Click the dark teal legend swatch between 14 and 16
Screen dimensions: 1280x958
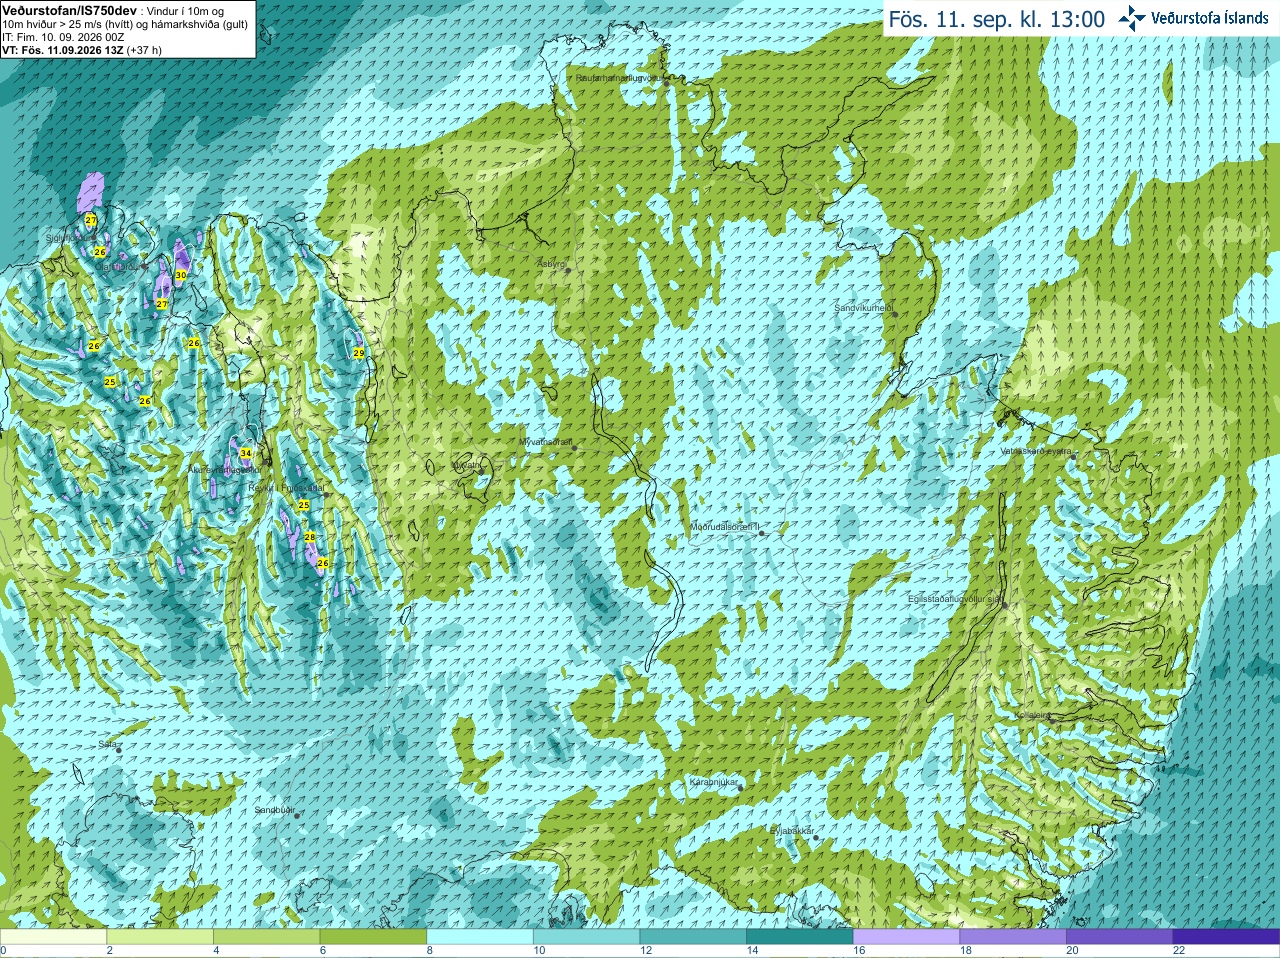point(799,937)
